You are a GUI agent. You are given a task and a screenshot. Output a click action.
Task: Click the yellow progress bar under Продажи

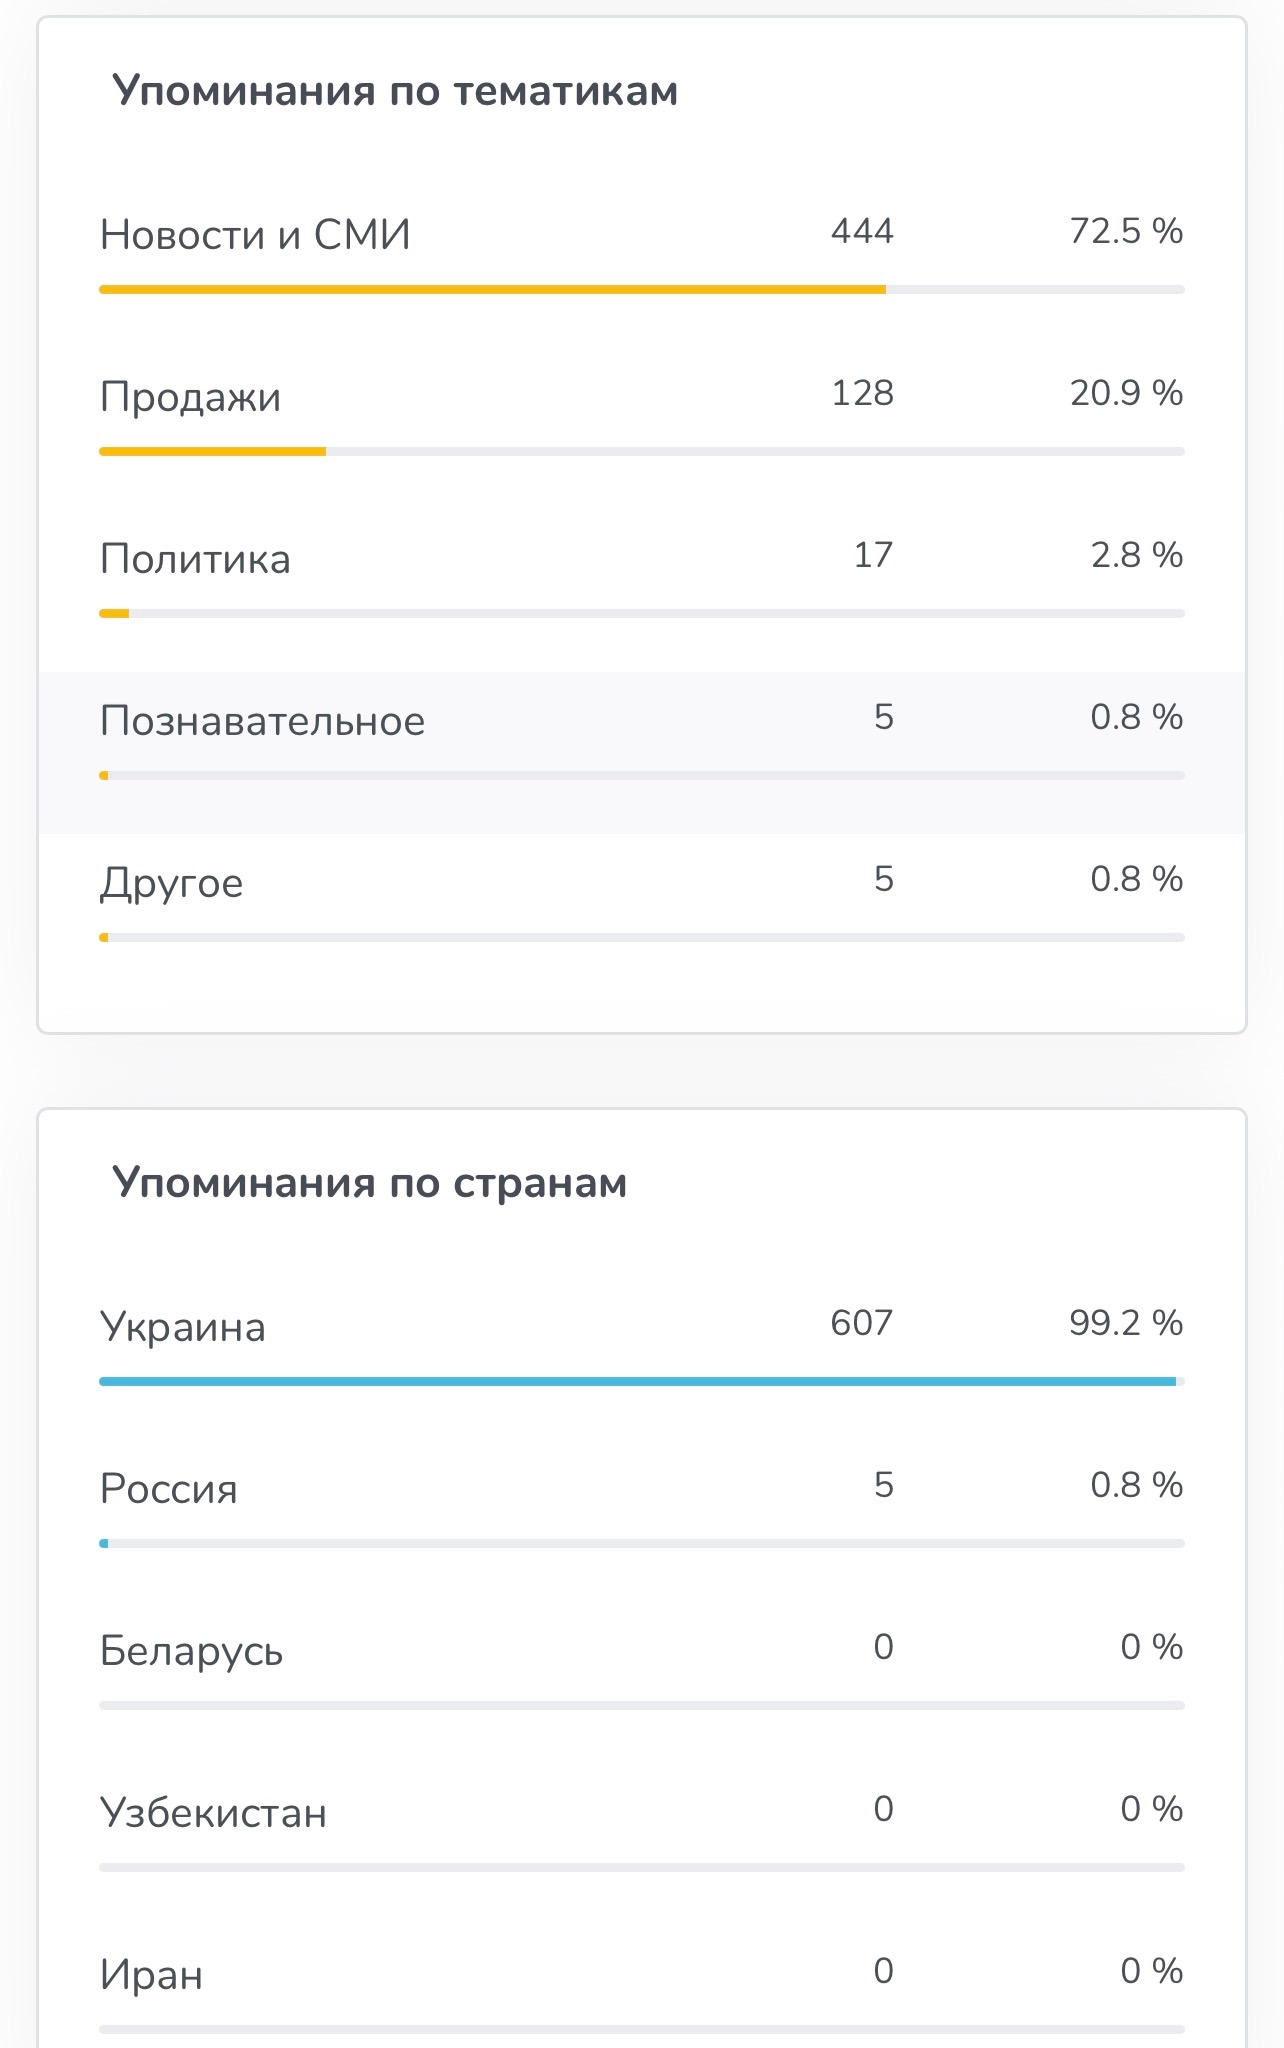[212, 452]
